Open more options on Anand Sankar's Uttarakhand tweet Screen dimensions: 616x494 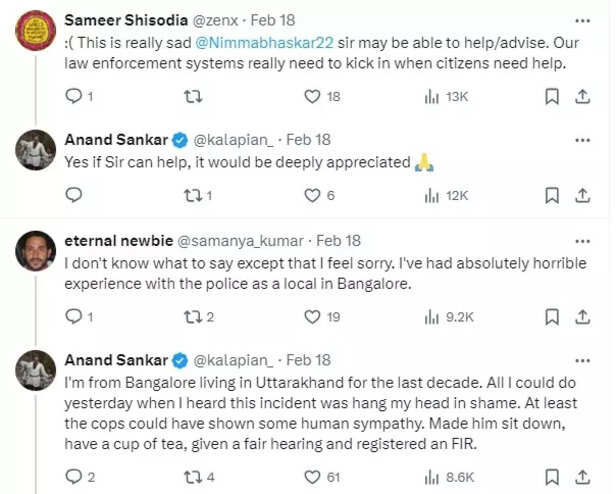point(582,359)
